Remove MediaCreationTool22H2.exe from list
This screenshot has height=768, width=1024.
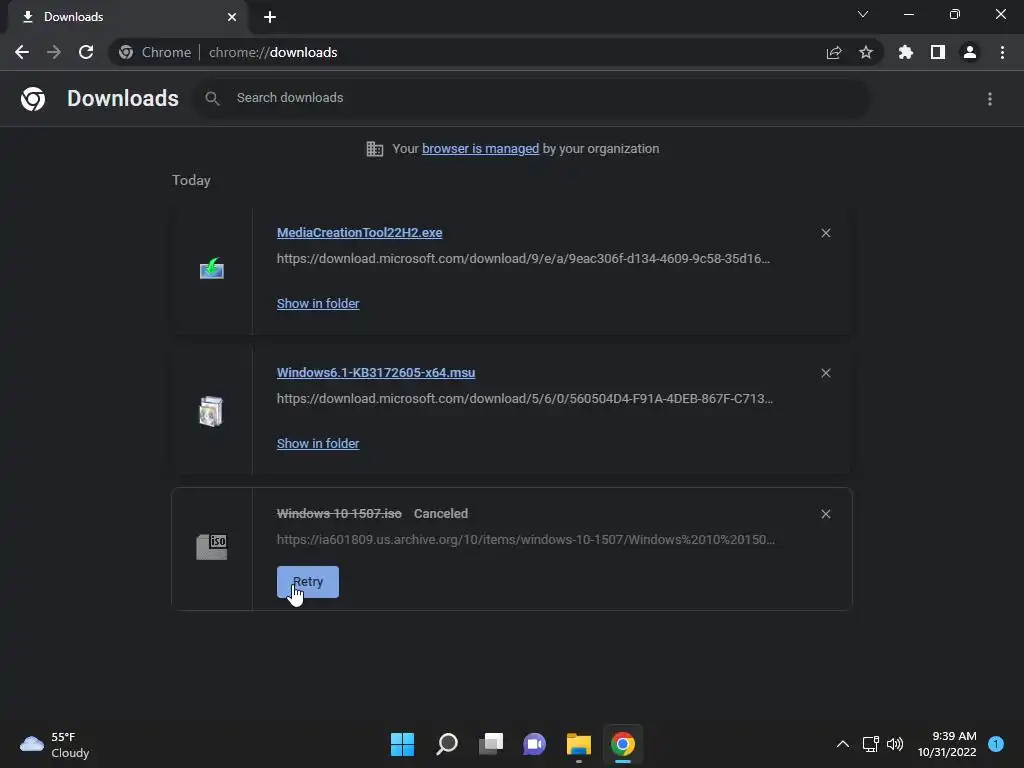tap(825, 233)
